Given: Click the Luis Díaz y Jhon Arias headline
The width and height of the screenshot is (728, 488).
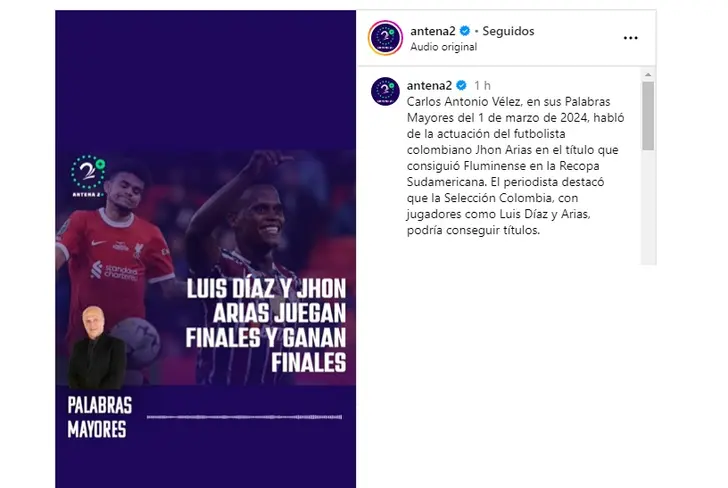Looking at the screenshot, I should [266, 326].
